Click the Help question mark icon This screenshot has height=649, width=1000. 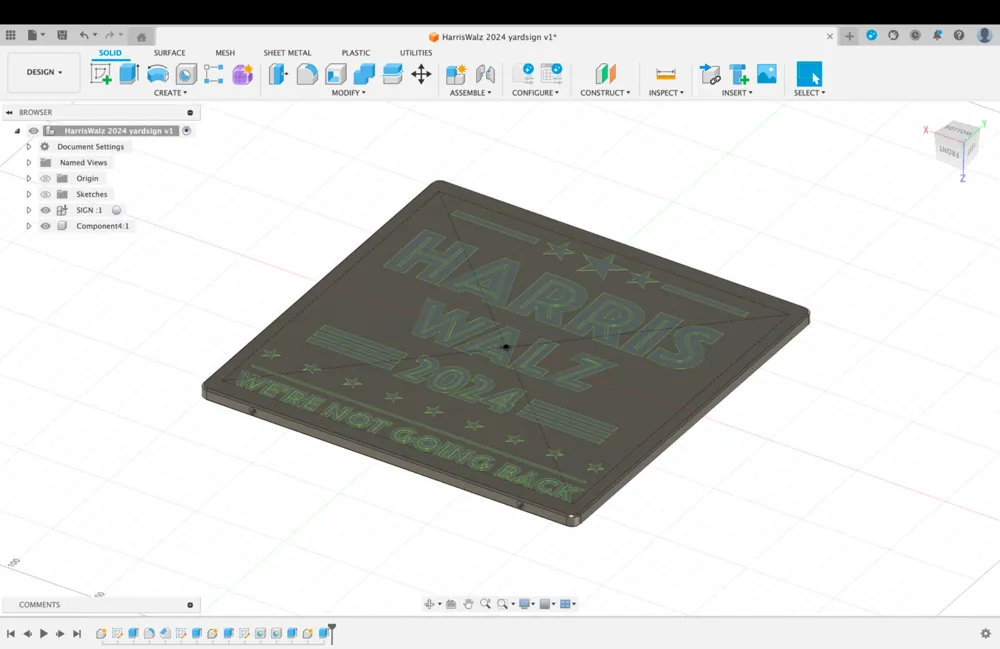tap(959, 36)
